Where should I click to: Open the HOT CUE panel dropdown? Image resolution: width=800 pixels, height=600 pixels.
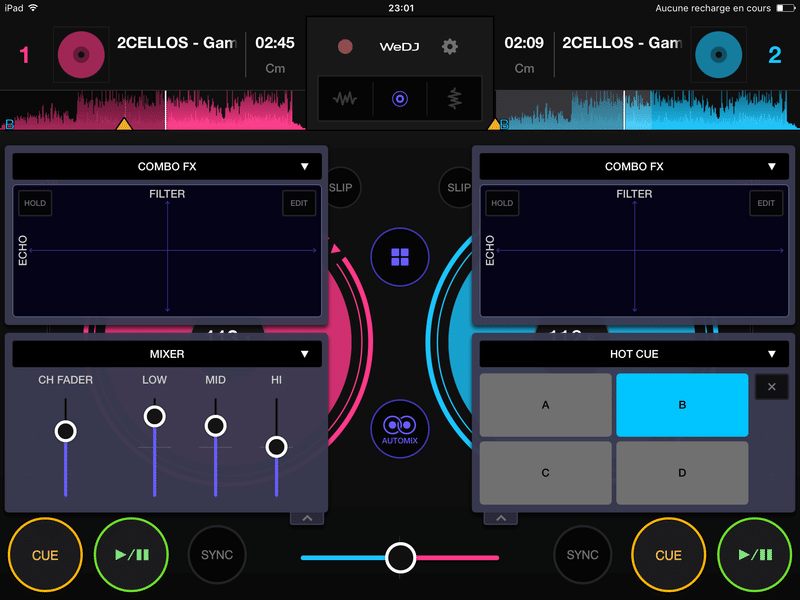point(634,354)
